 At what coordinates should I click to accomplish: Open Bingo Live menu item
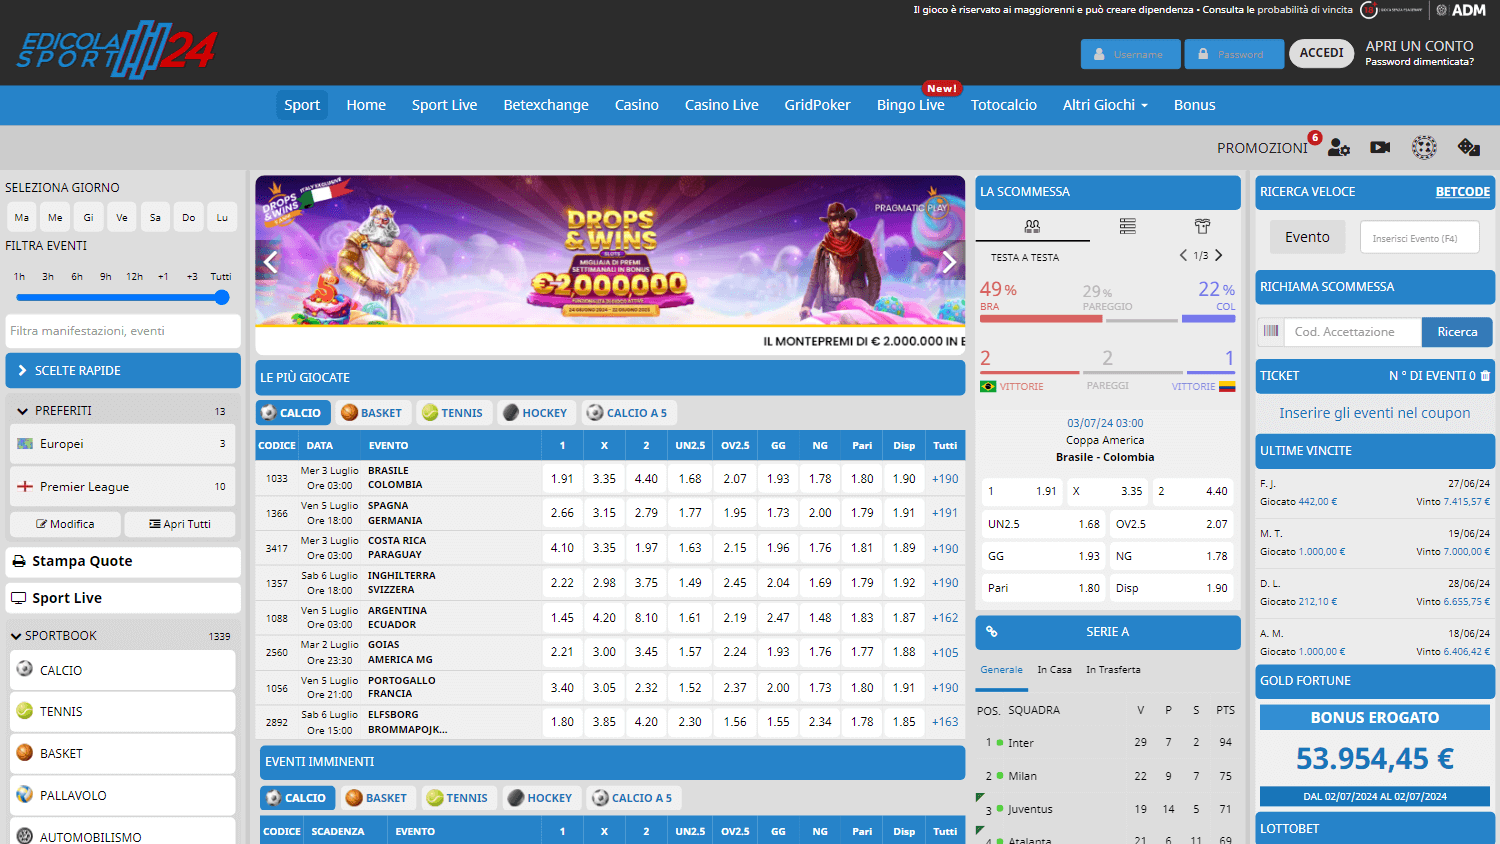coord(911,105)
